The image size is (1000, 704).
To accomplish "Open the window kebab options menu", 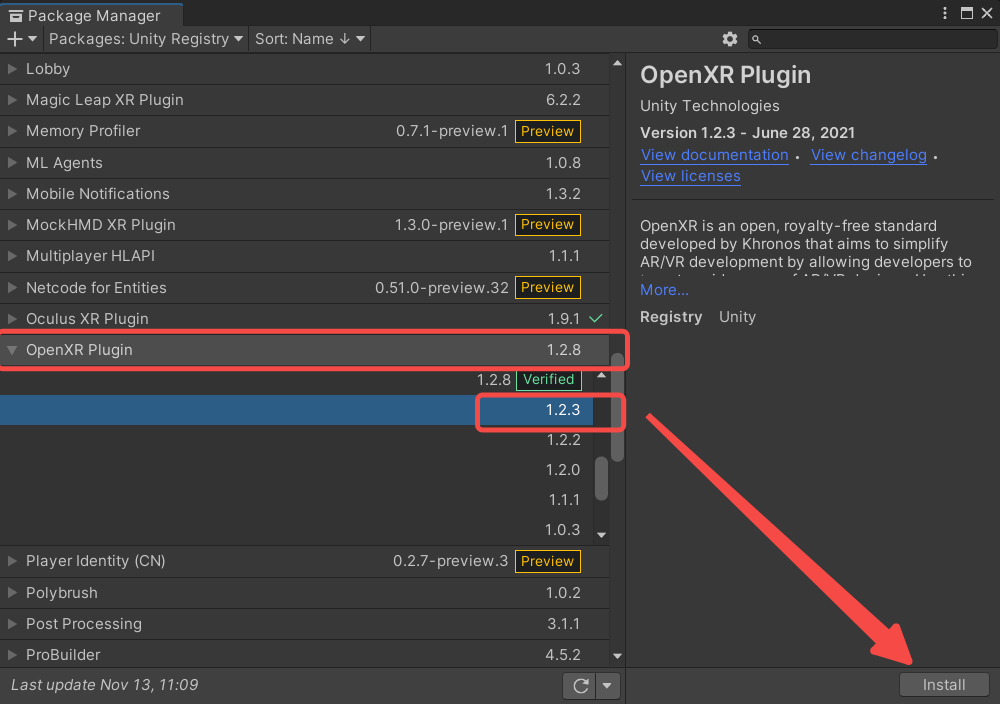I will (945, 13).
